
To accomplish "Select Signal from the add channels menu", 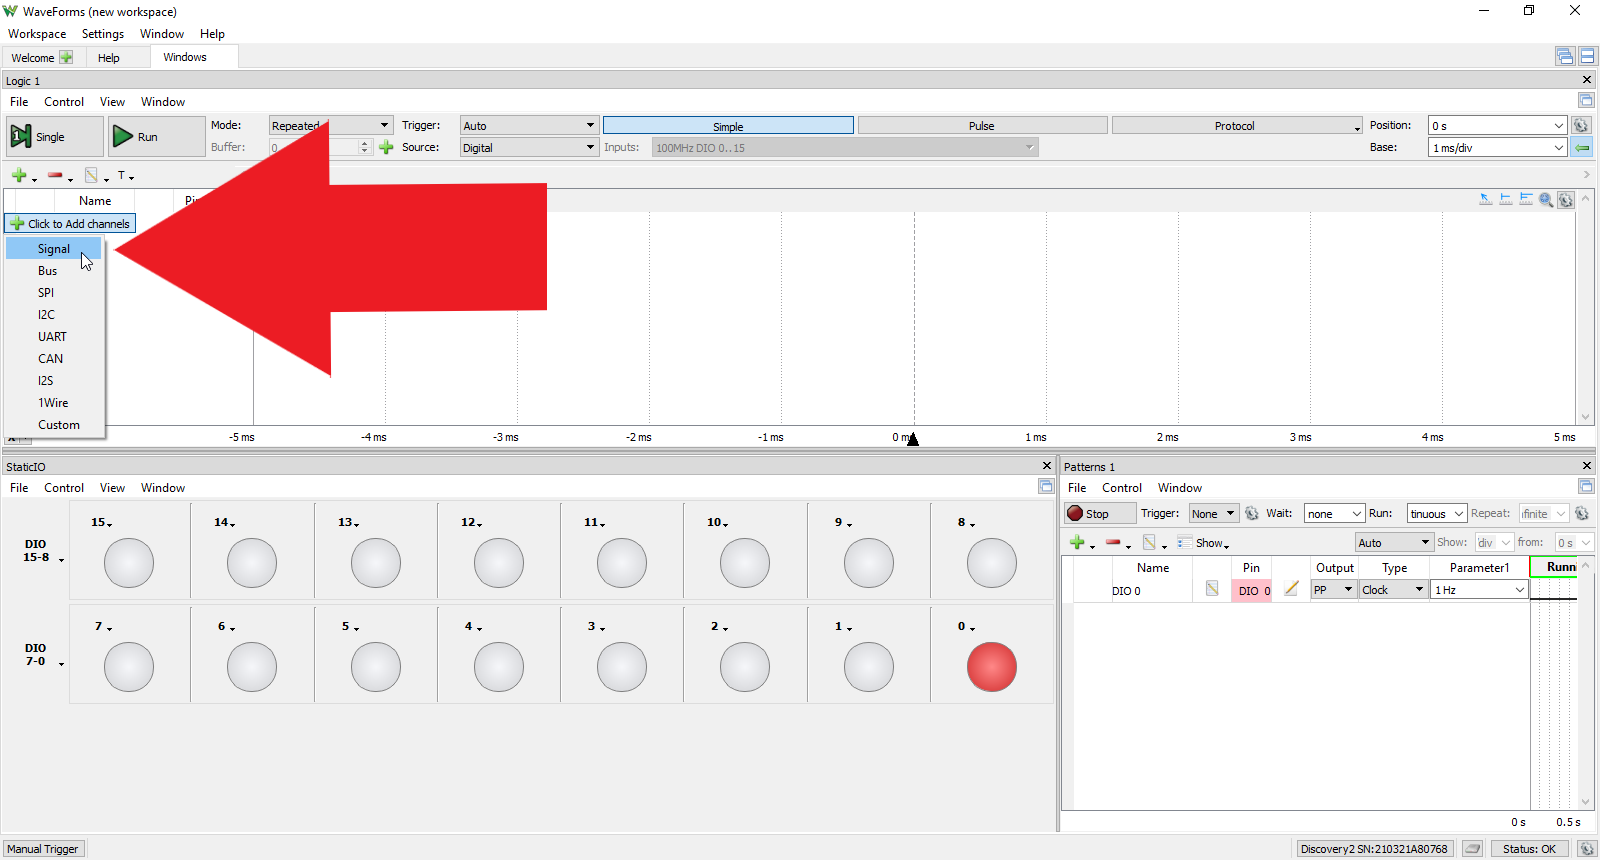I will (54, 248).
